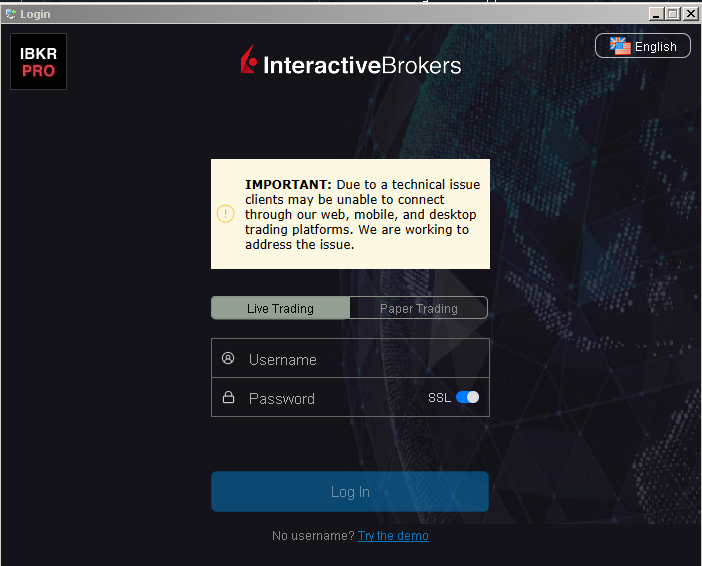The width and height of the screenshot is (702, 566).
Task: Click the warning exclamation icon in notice
Action: tap(226, 214)
